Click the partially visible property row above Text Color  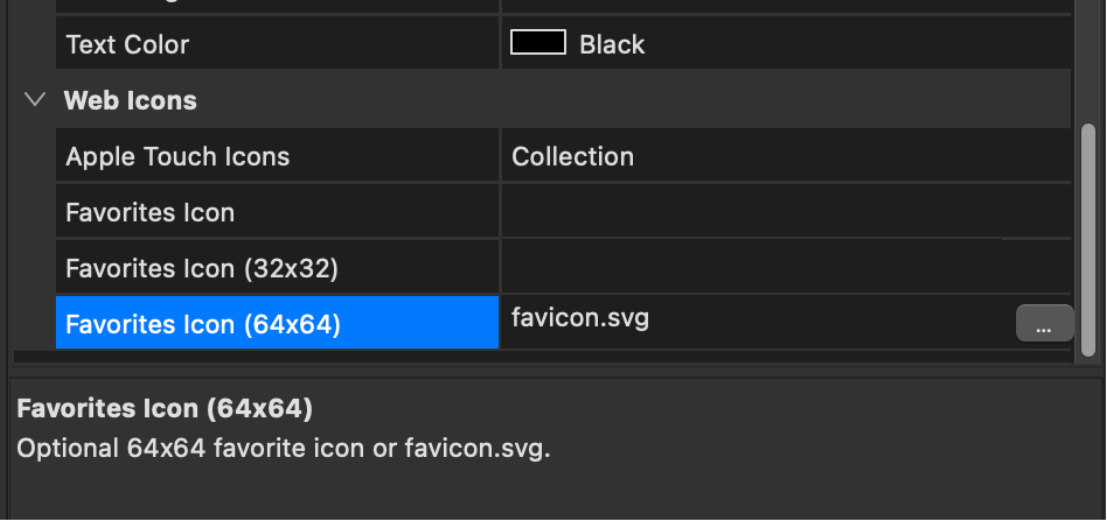point(276,6)
